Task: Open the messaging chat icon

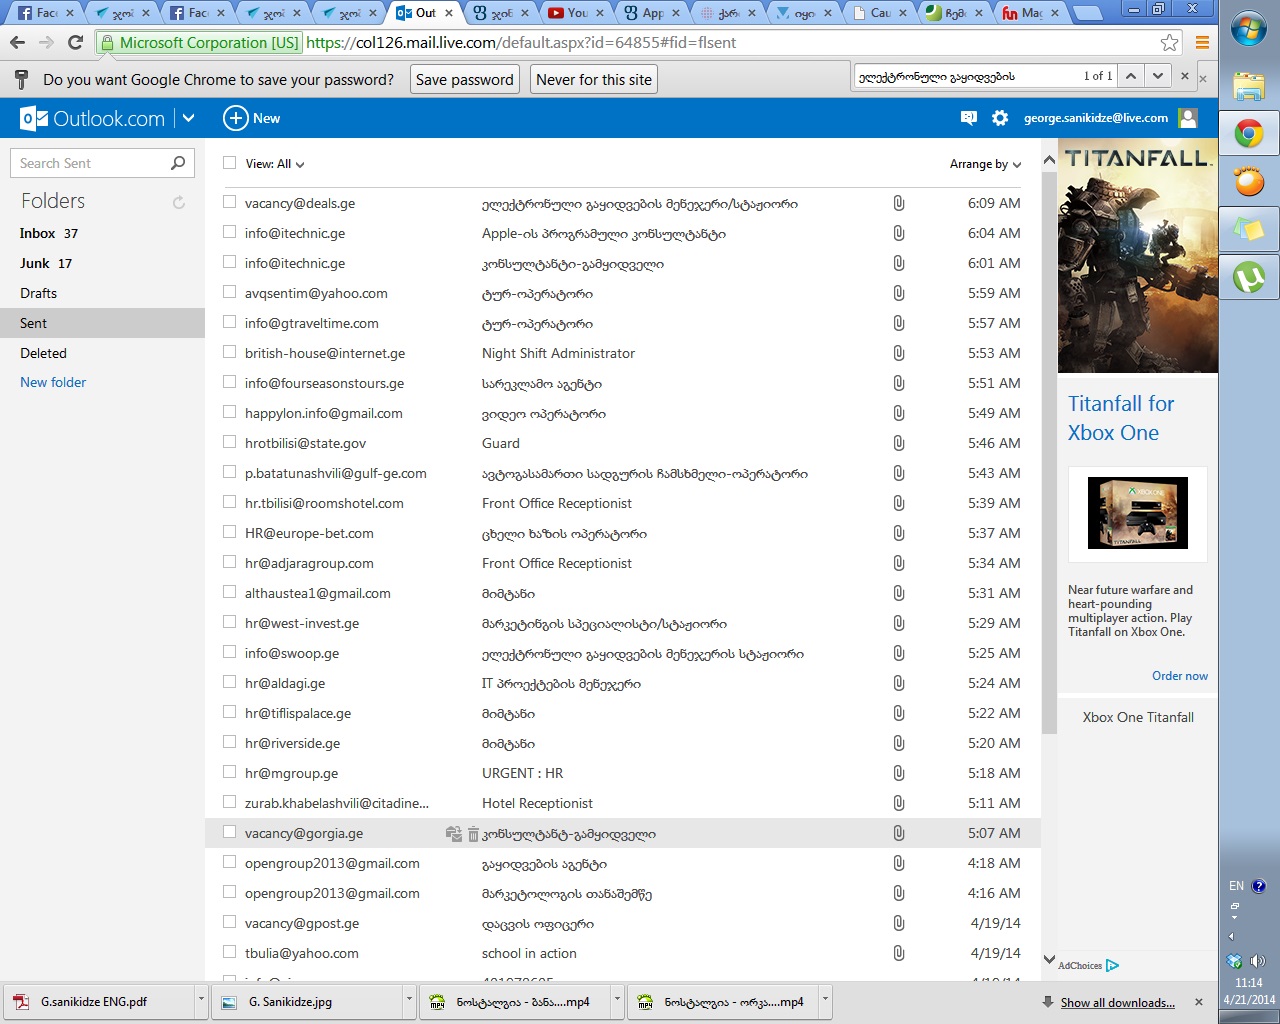Action: coord(968,118)
